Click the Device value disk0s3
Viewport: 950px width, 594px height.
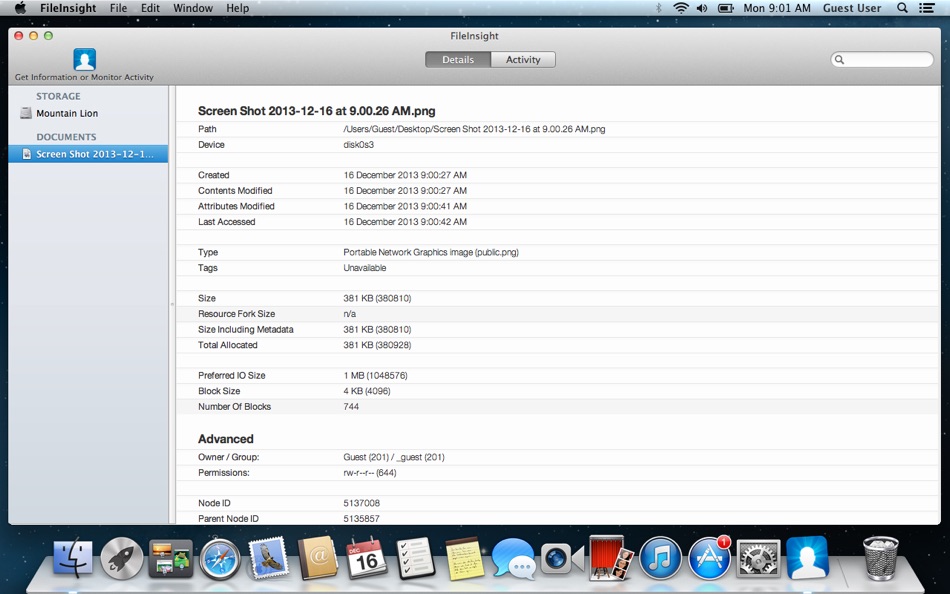pyautogui.click(x=359, y=145)
